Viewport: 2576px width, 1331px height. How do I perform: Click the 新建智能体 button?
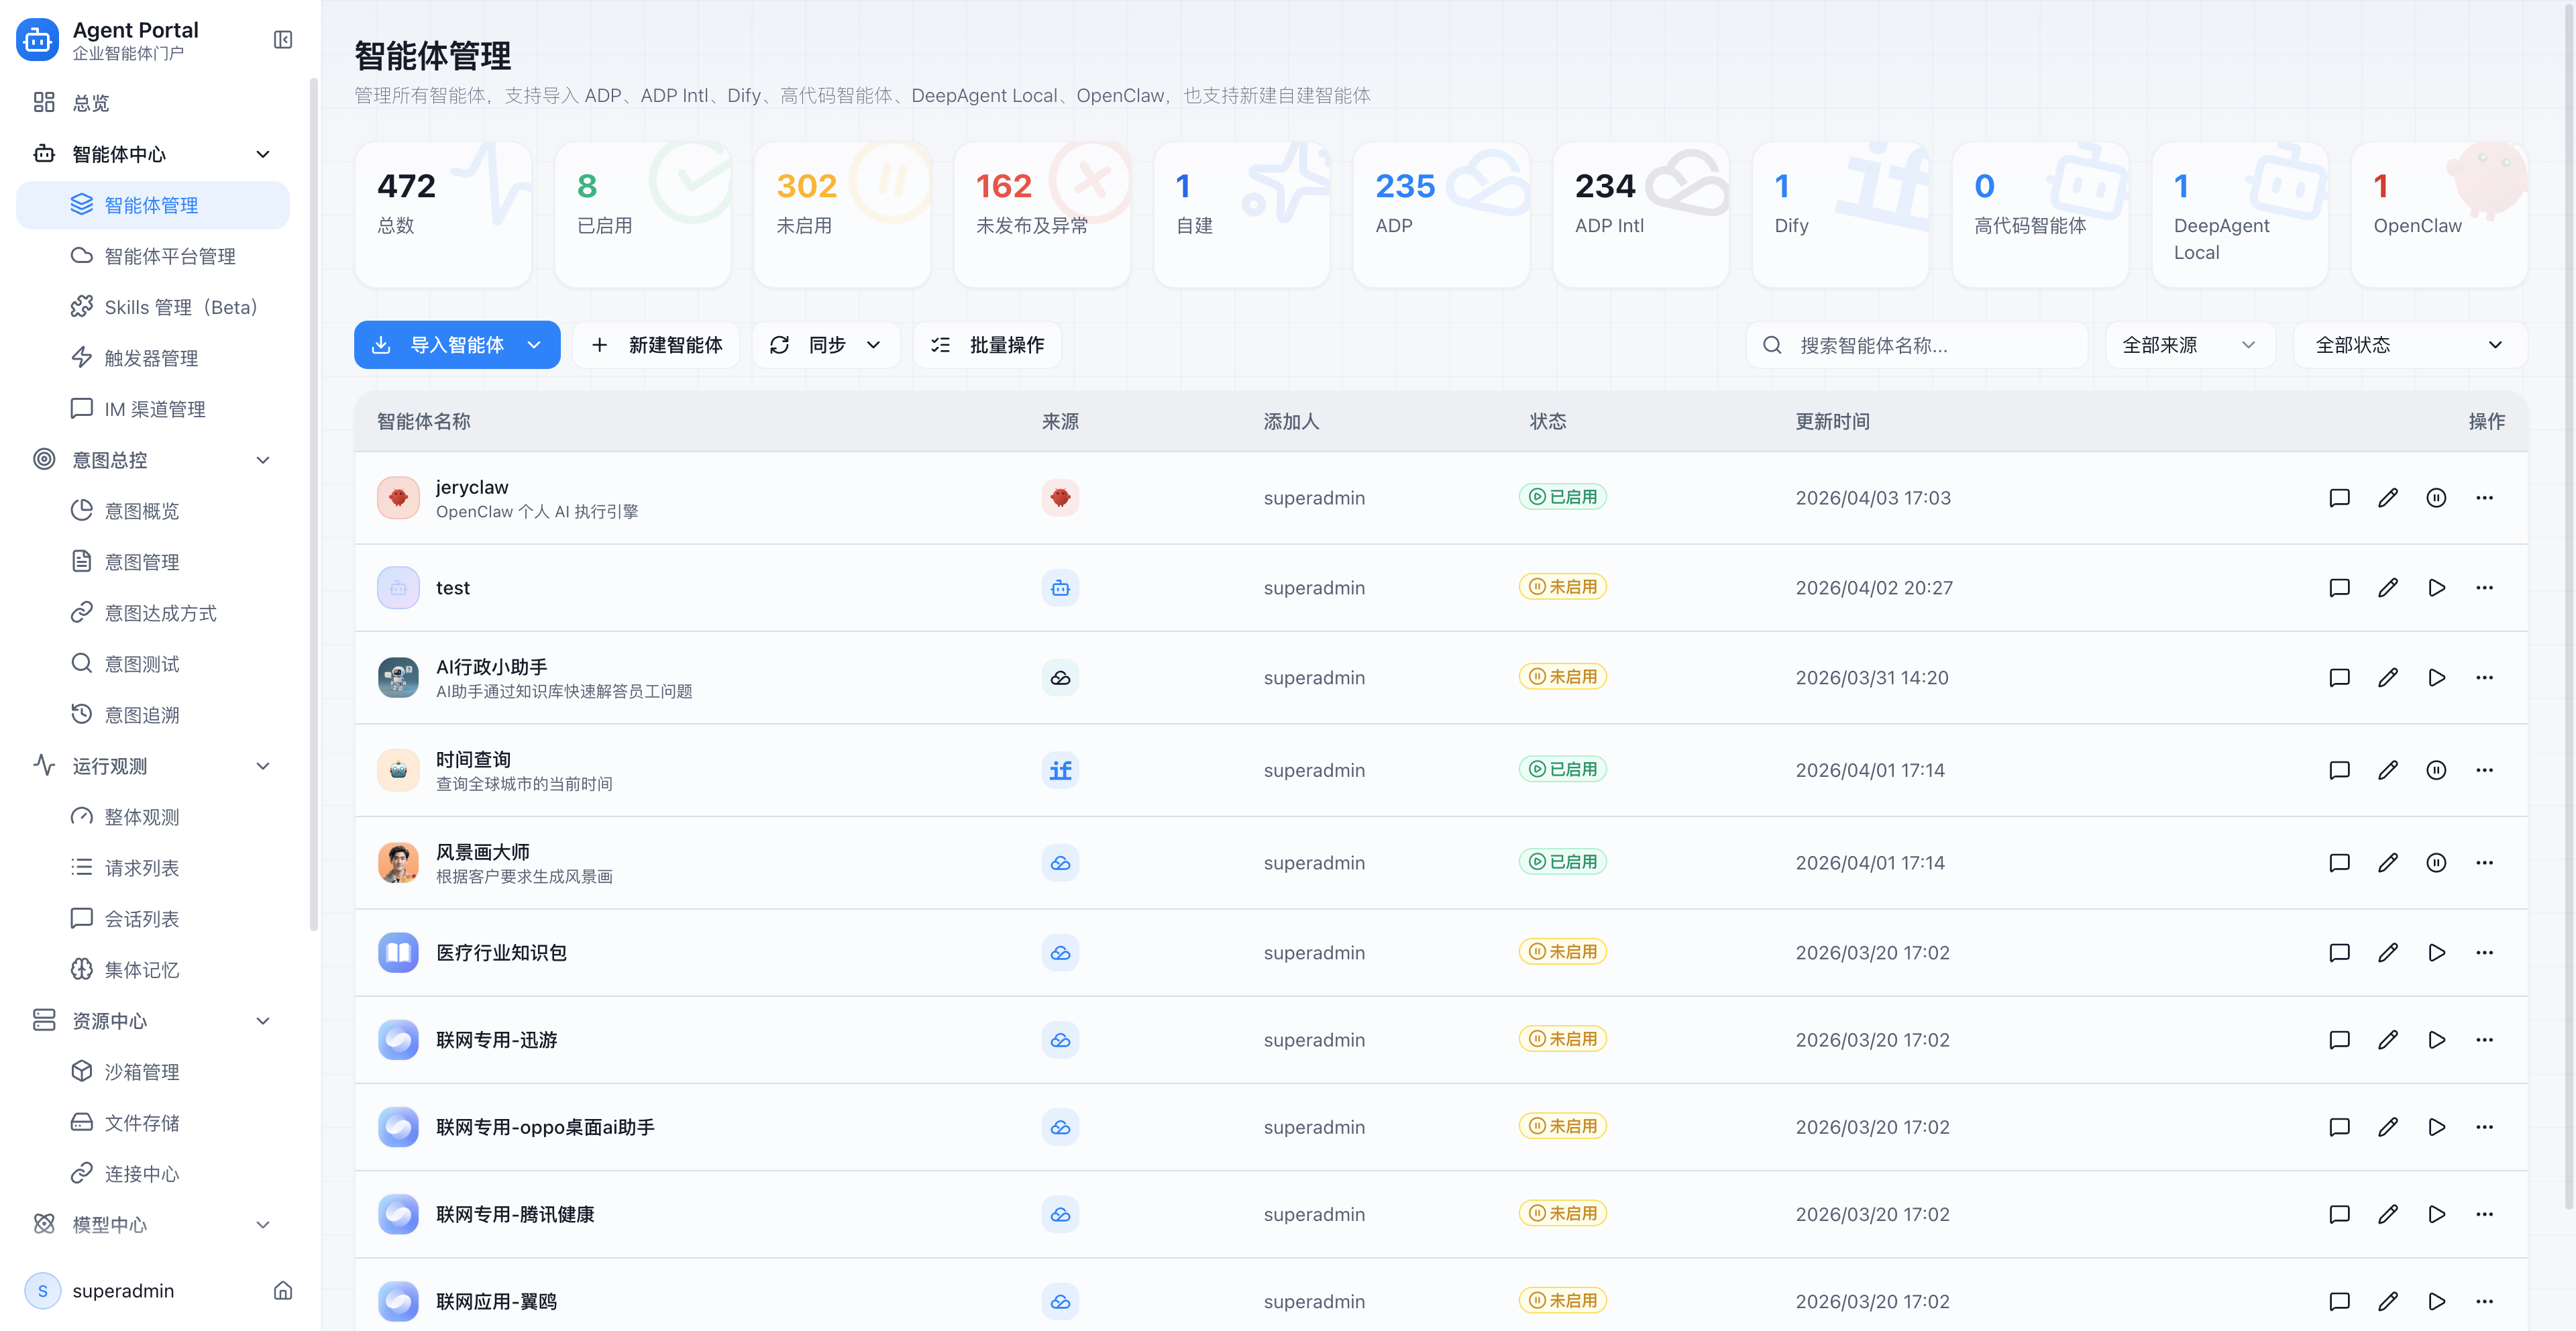click(656, 345)
